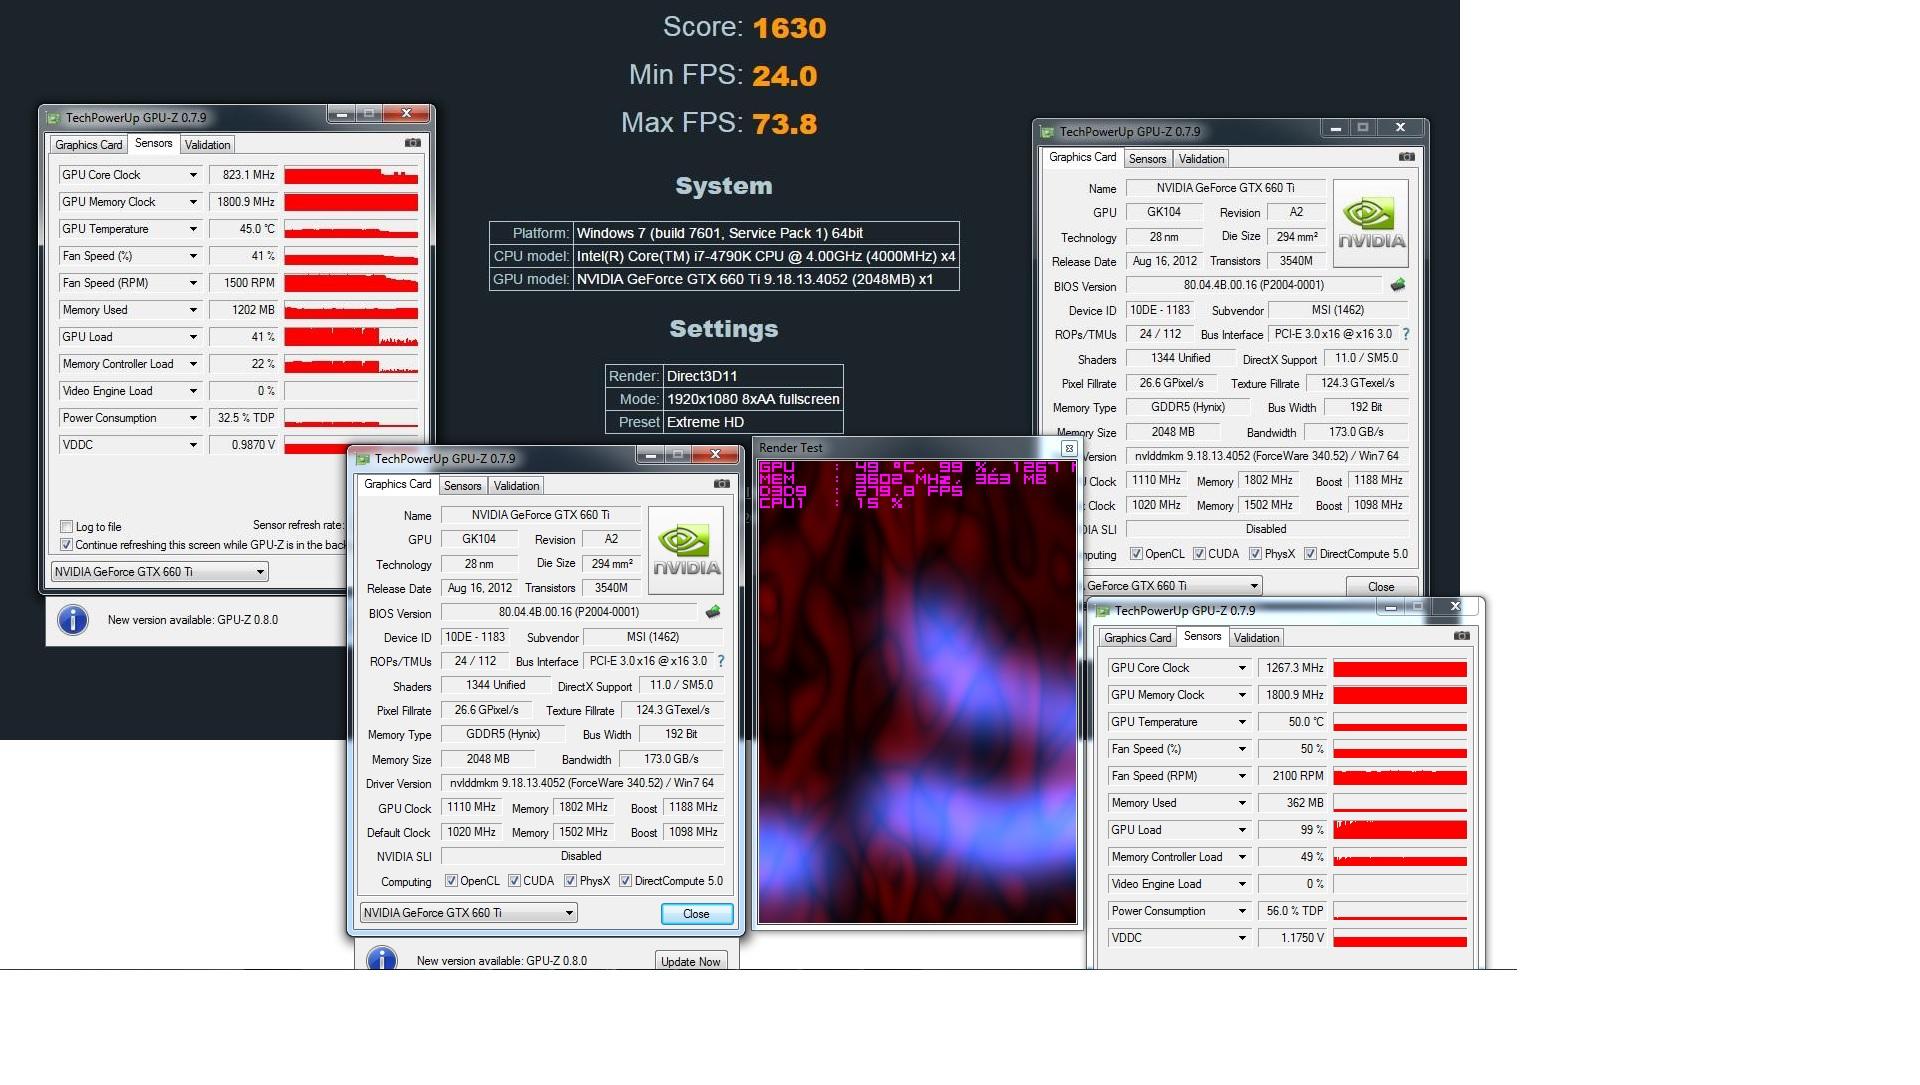
Task: Click the BIOS Version field in center GPU-Z
Action: coord(568,612)
